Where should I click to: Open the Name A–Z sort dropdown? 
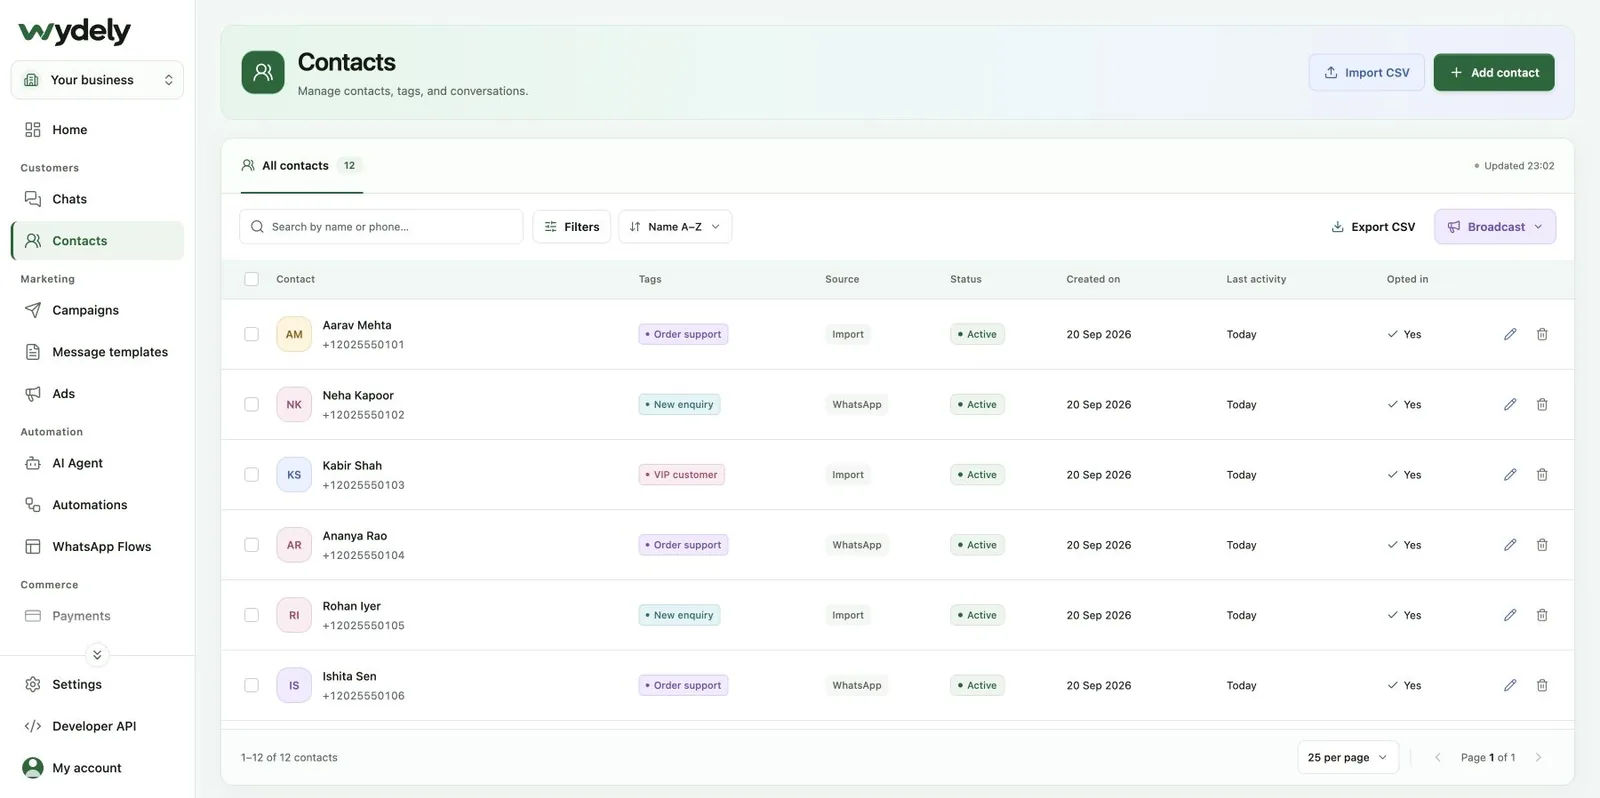click(x=675, y=227)
